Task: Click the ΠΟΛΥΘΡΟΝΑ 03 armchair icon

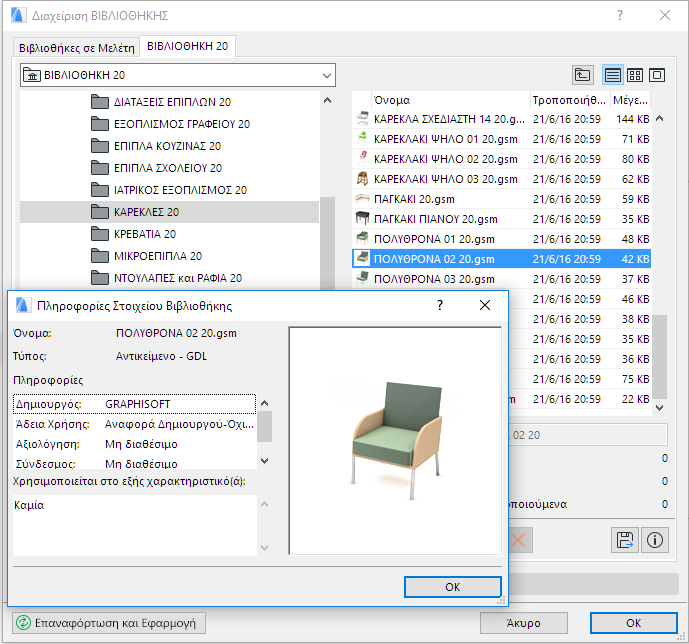Action: click(x=362, y=279)
